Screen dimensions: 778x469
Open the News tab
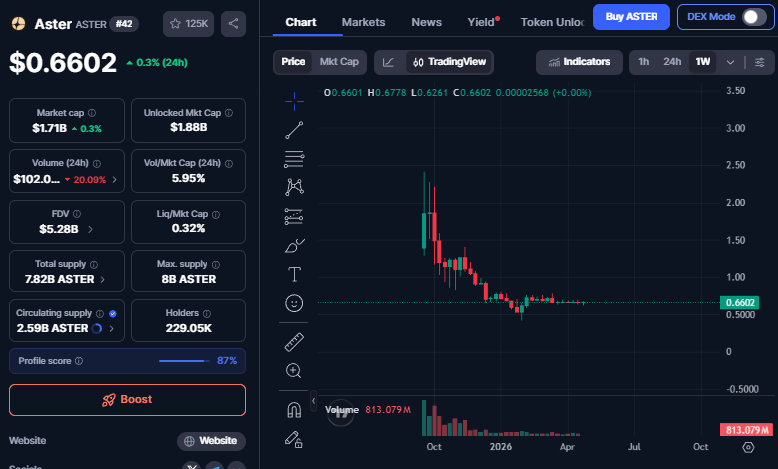coord(426,22)
